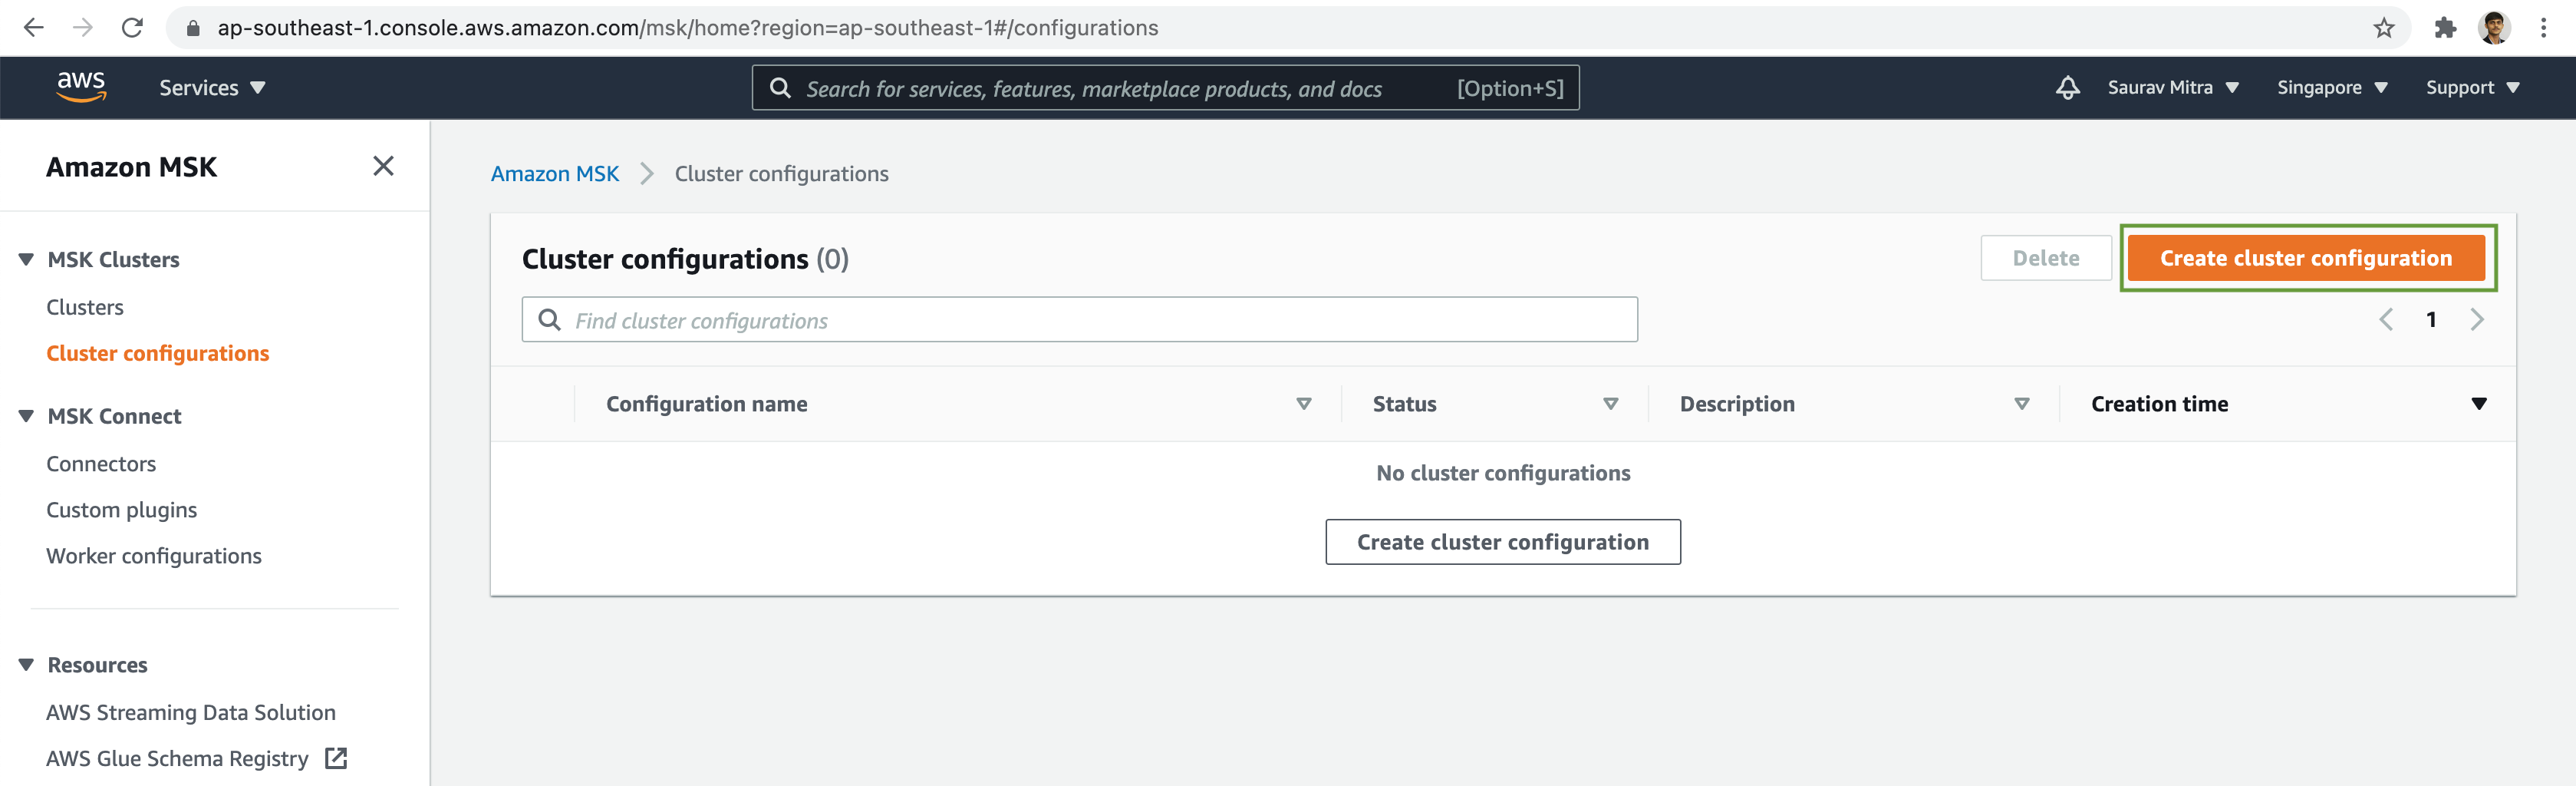Go to AWS console home via logo
The width and height of the screenshot is (2576, 786).
[81, 87]
